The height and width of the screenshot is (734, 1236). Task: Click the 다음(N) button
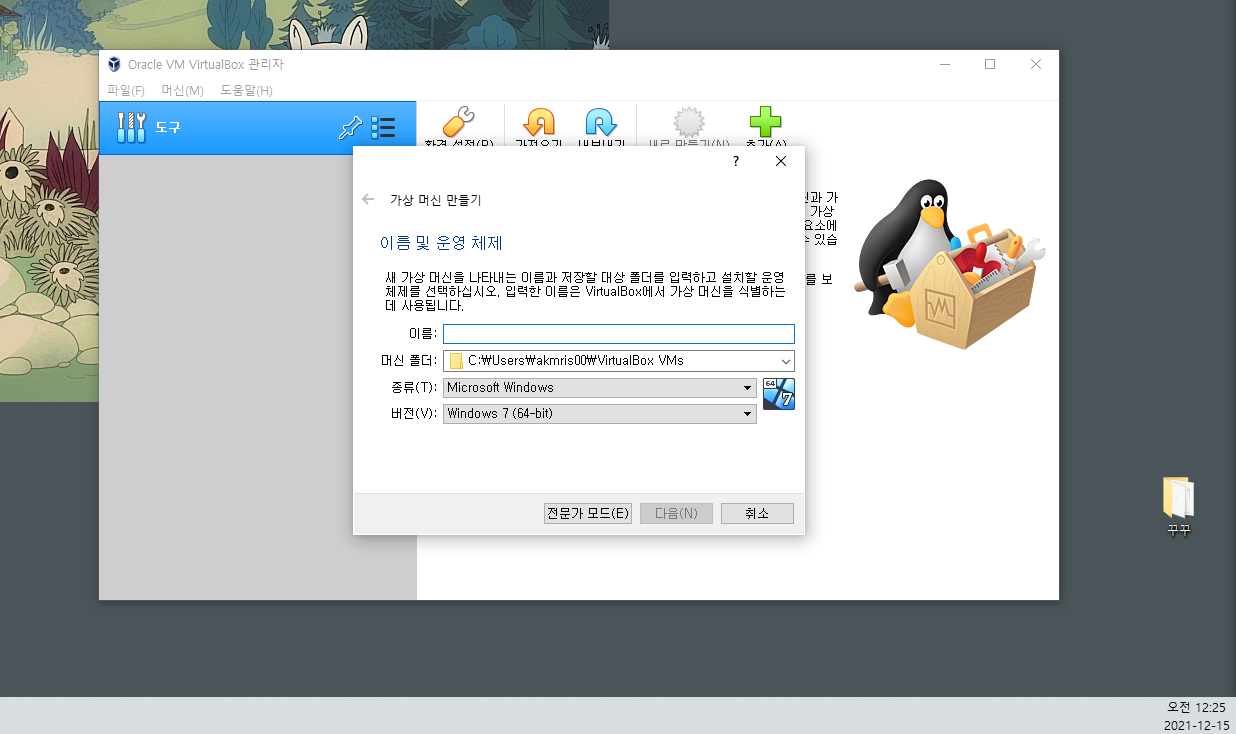[x=676, y=513]
